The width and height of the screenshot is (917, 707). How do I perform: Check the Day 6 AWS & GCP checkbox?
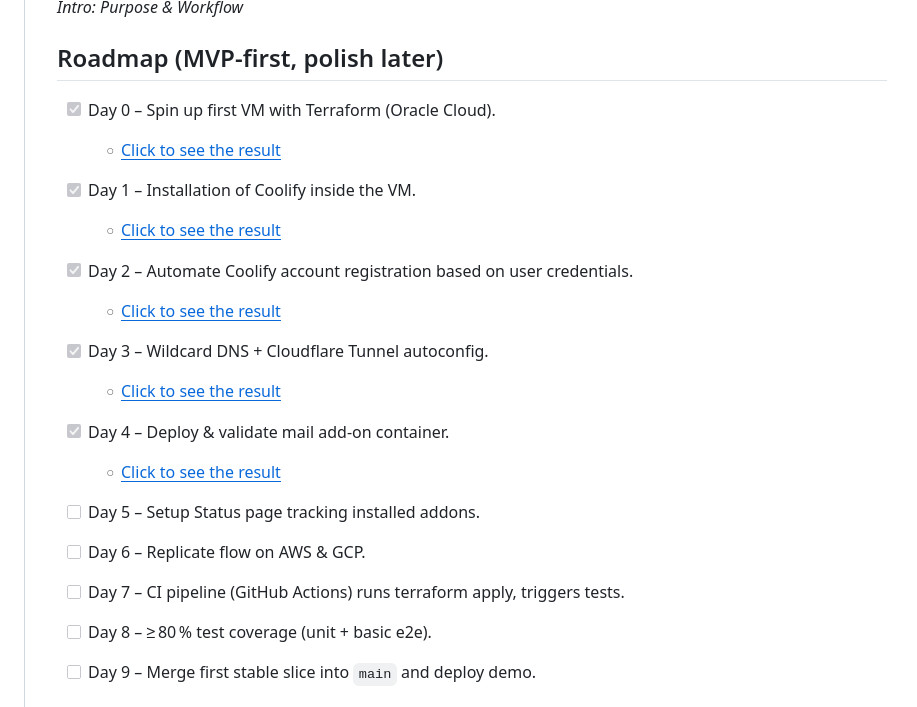pos(74,552)
